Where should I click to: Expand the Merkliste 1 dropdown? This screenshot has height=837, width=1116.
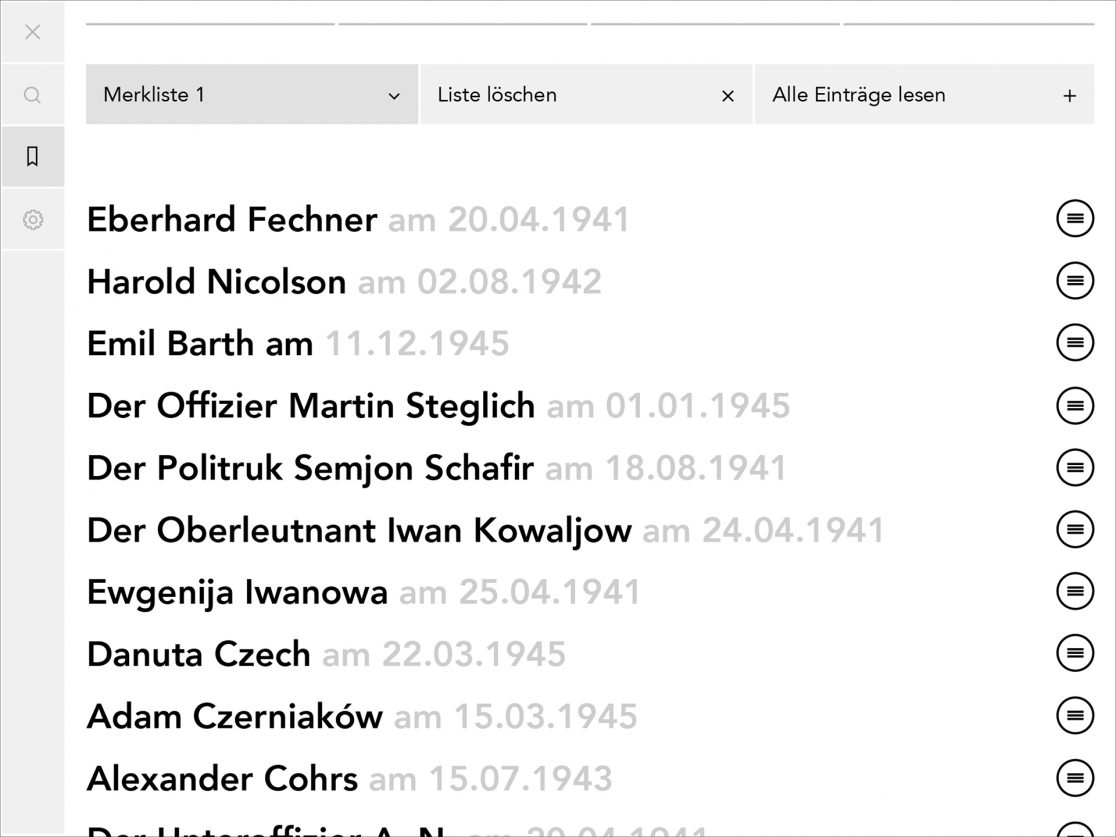tap(251, 95)
